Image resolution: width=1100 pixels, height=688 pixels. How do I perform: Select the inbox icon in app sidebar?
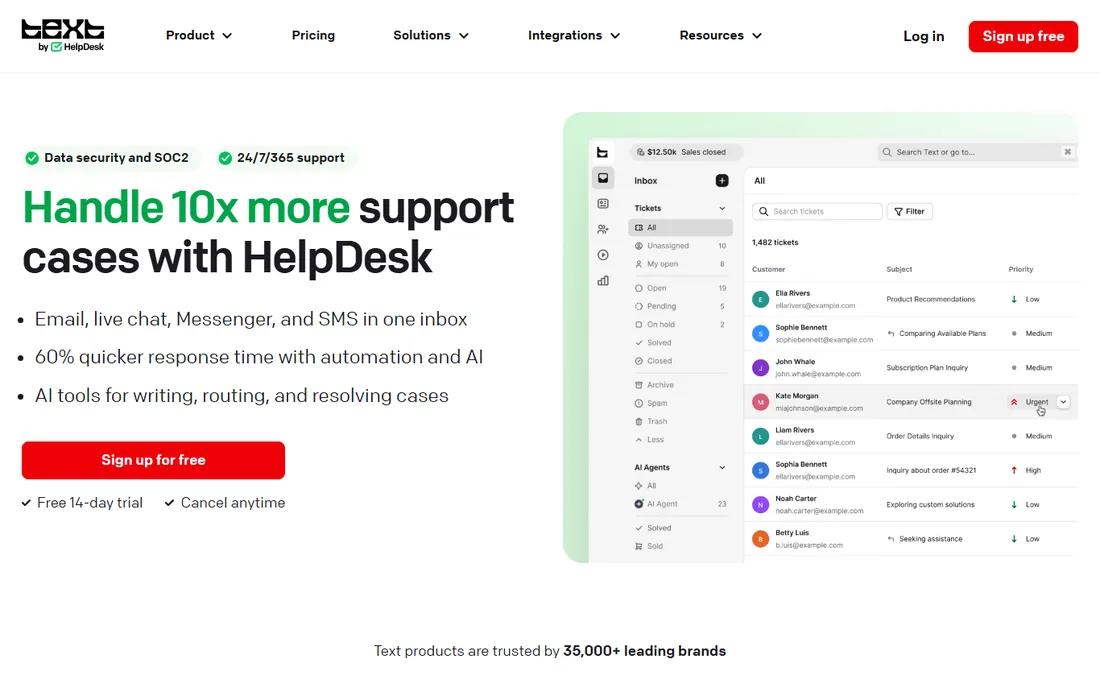tap(603, 178)
